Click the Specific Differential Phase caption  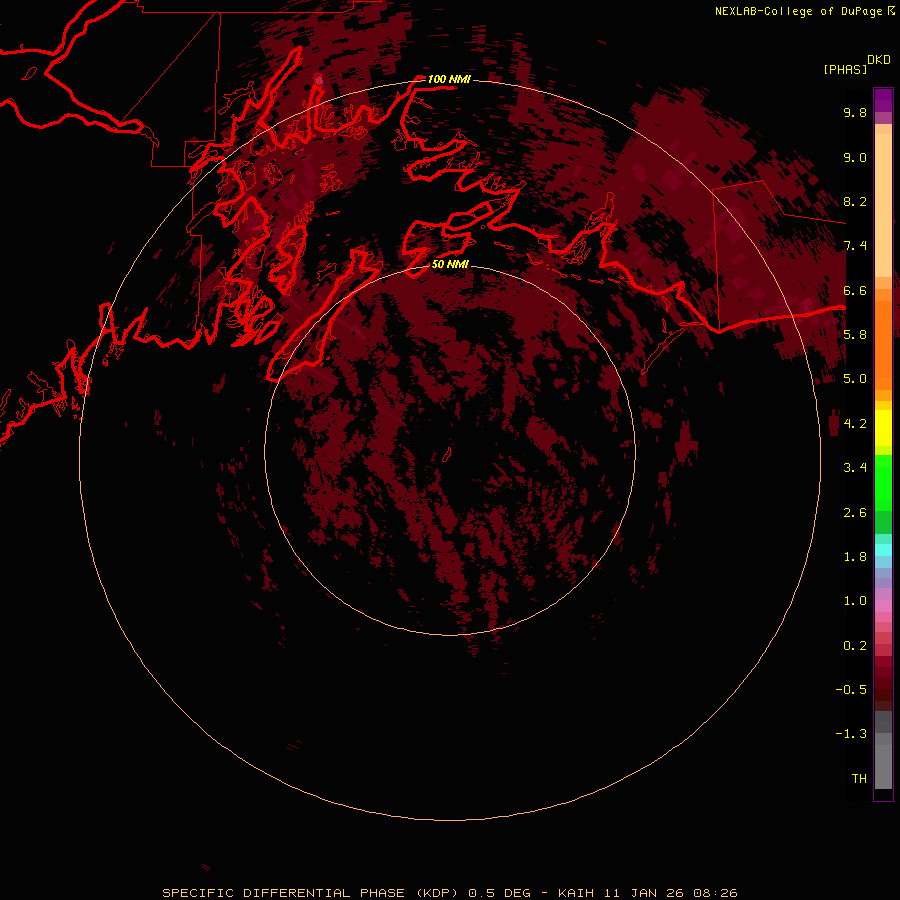coord(449,893)
